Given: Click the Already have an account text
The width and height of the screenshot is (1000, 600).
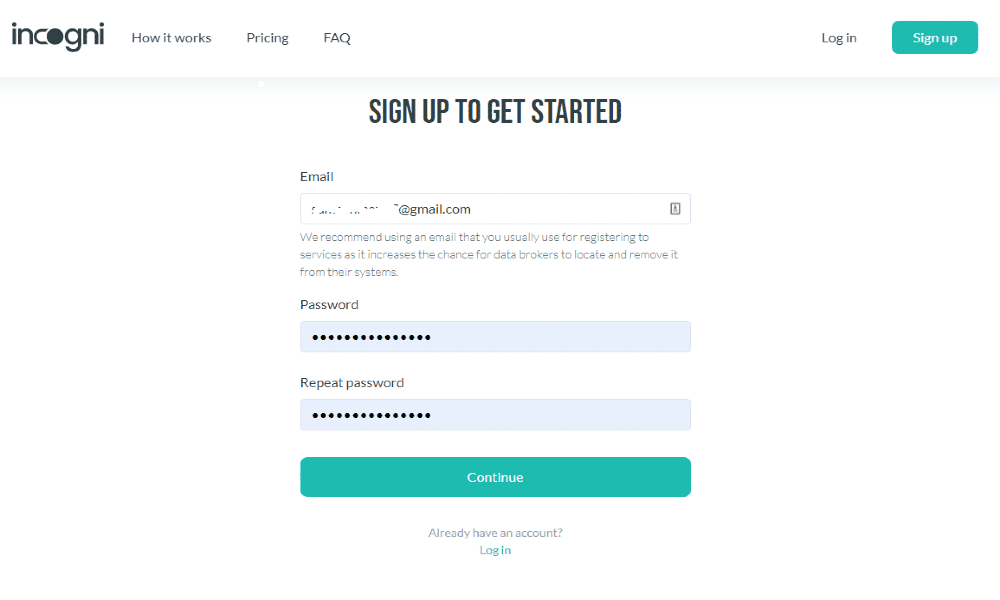Looking at the screenshot, I should point(495,532).
